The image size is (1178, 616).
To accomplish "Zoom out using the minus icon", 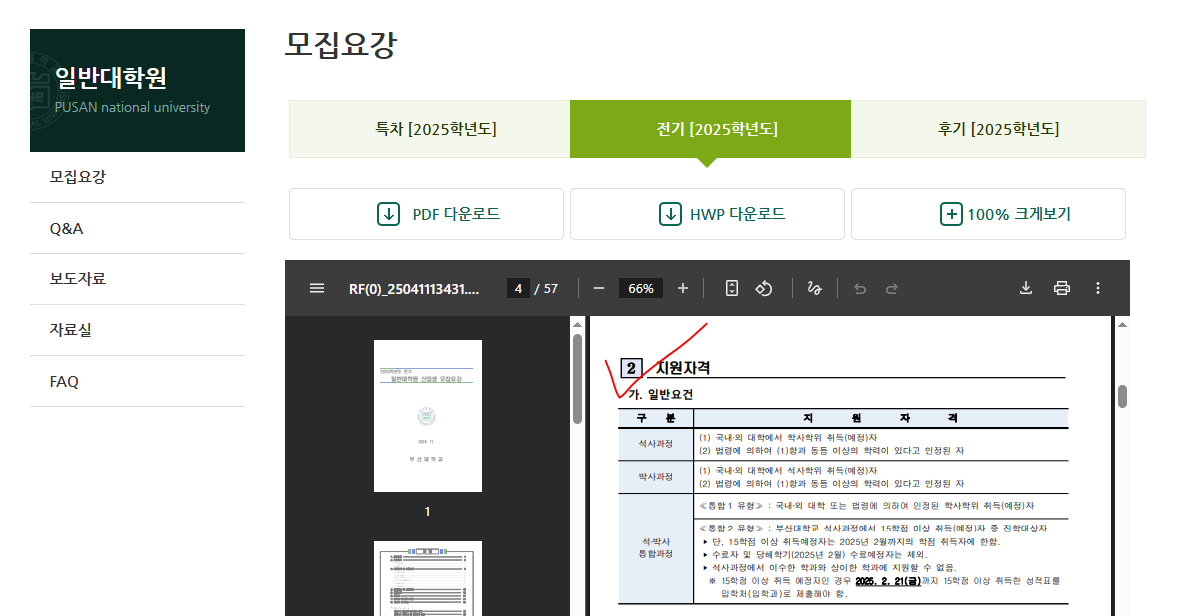I will click(599, 288).
